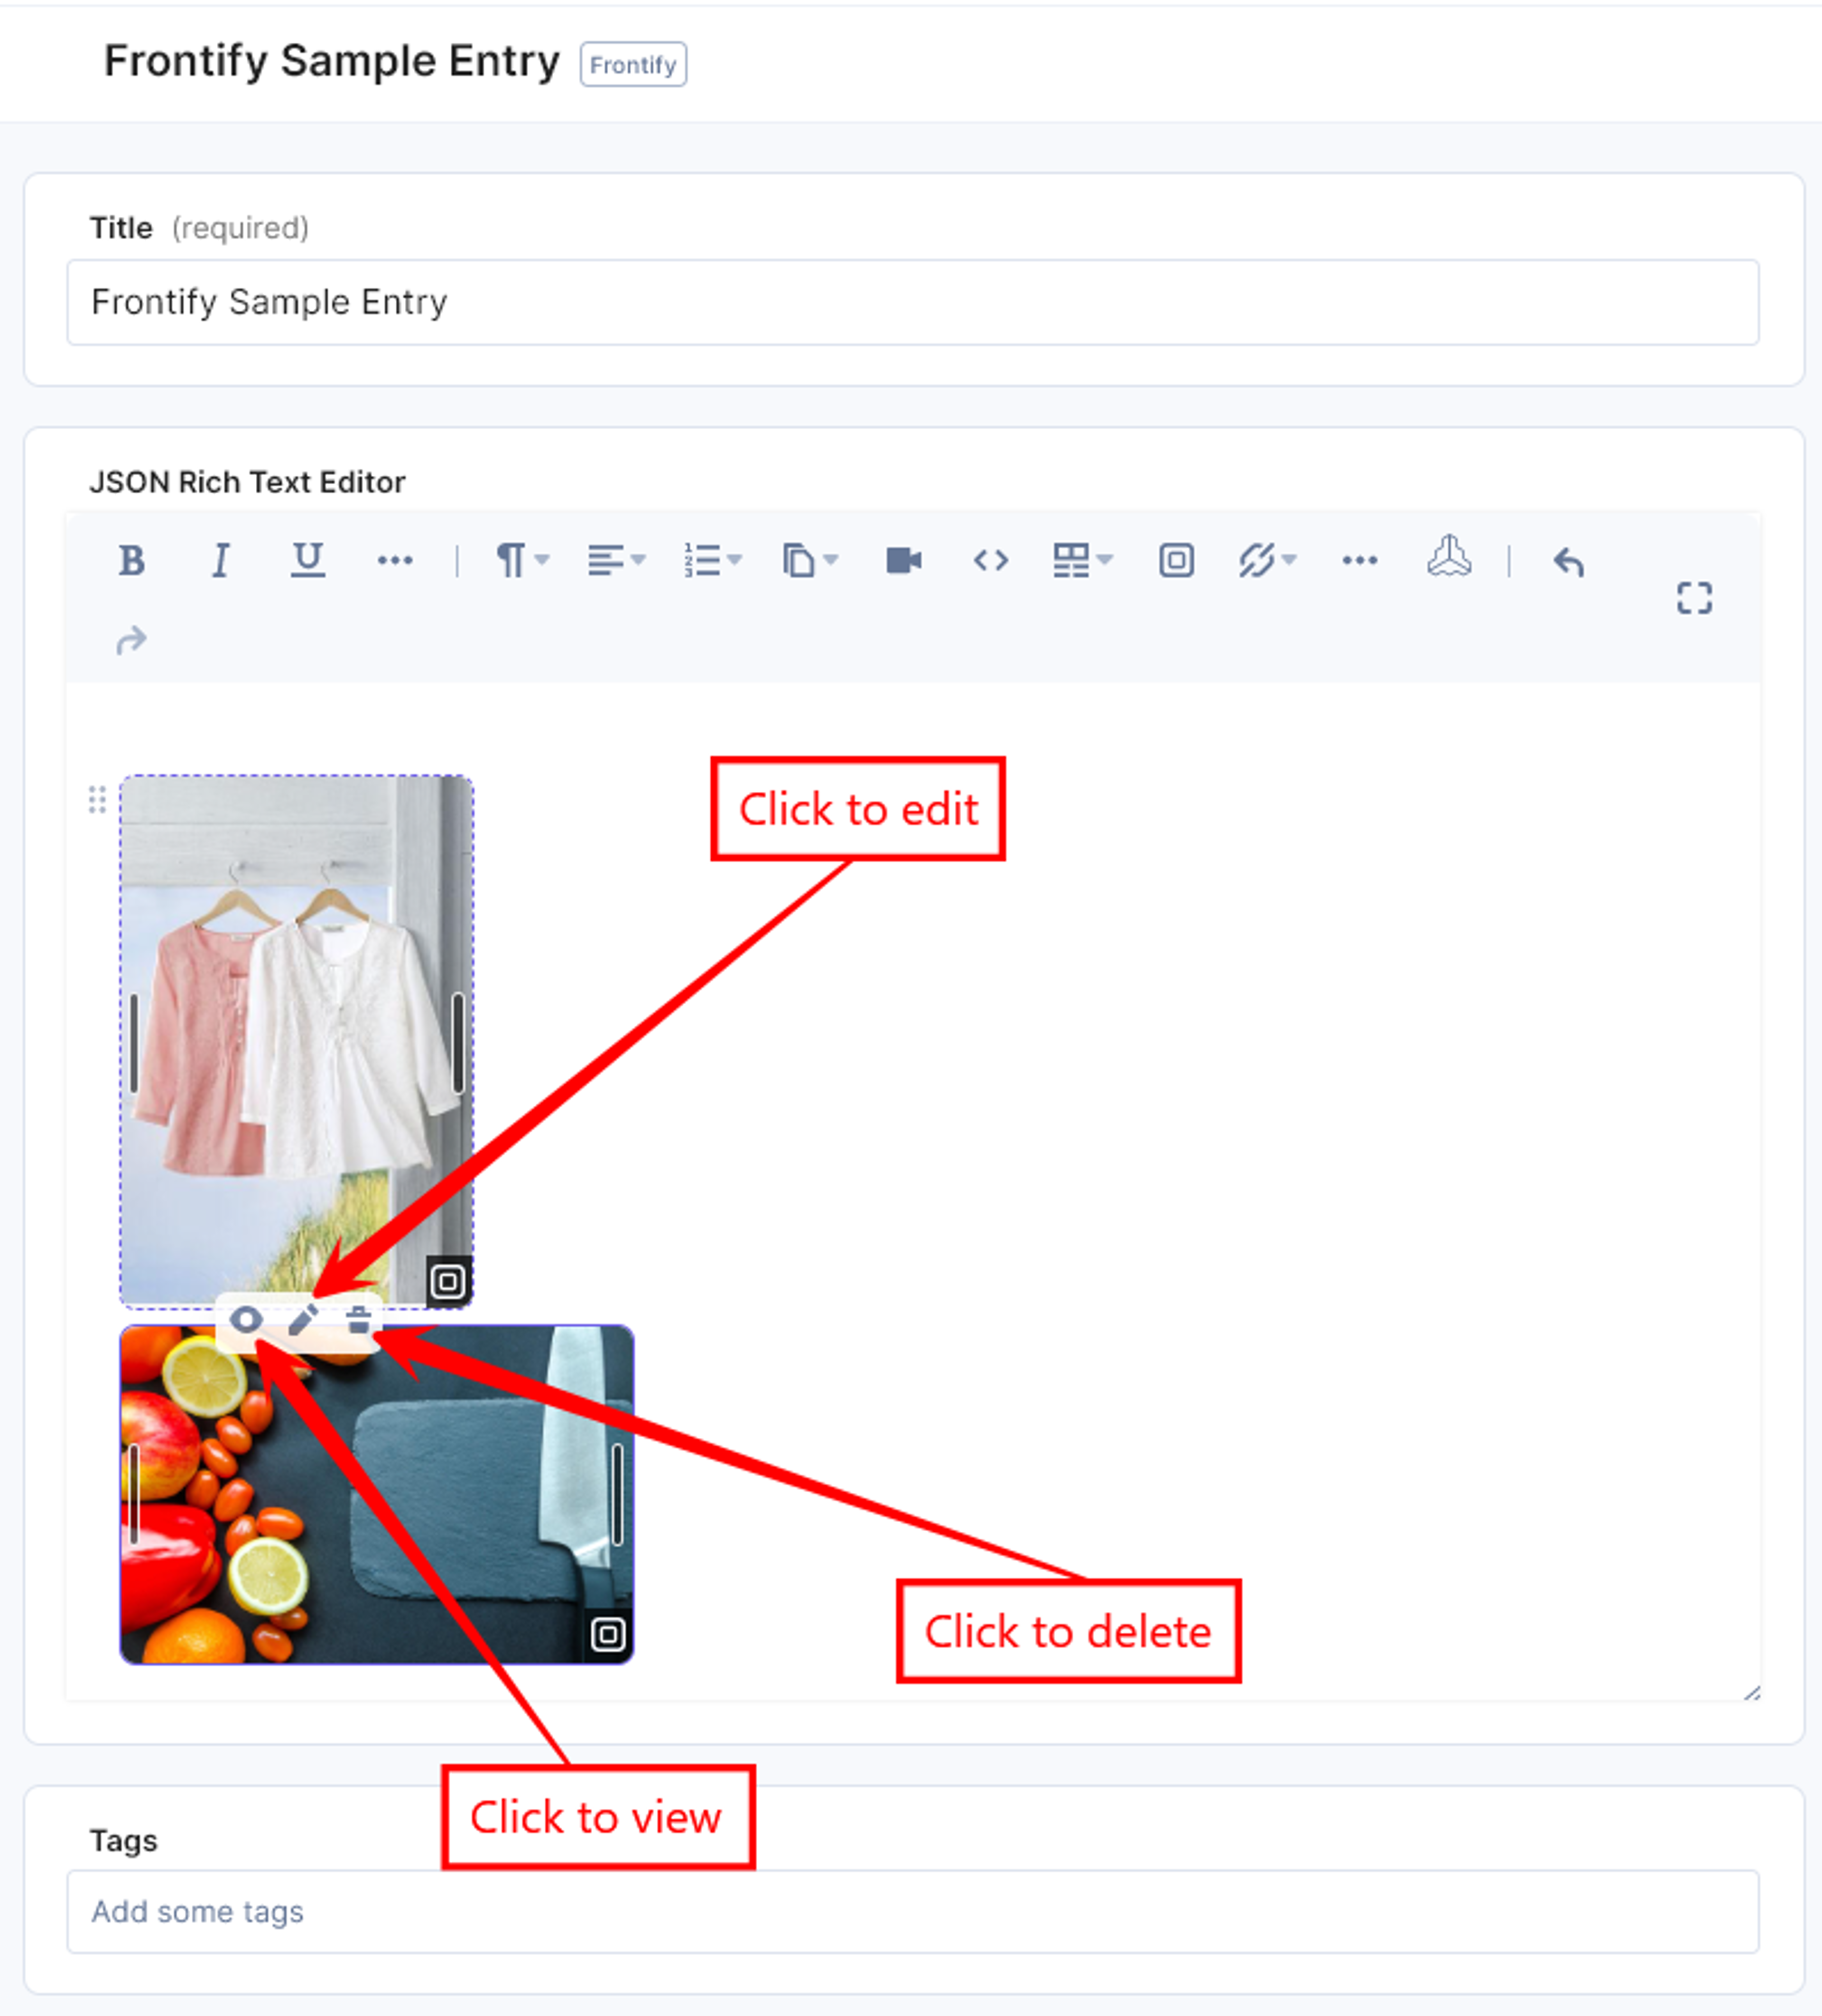Click the embedded entry square icon in toolbar
1822x2016 pixels.
pyautogui.click(x=1176, y=560)
